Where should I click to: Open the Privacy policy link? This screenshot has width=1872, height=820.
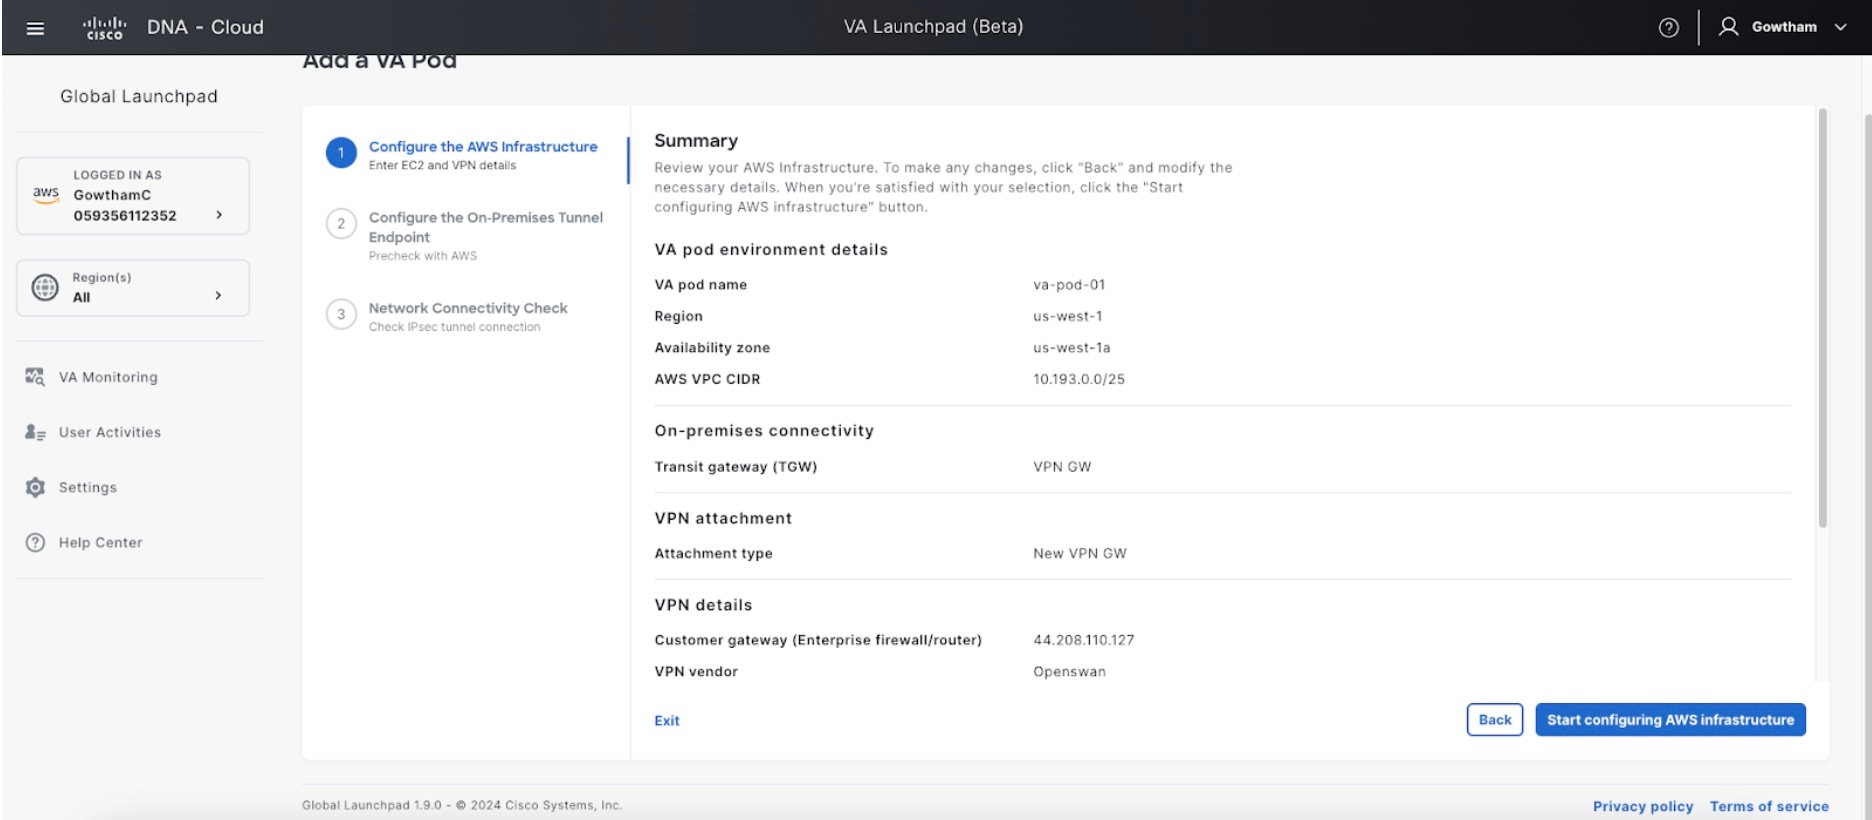tap(1643, 806)
